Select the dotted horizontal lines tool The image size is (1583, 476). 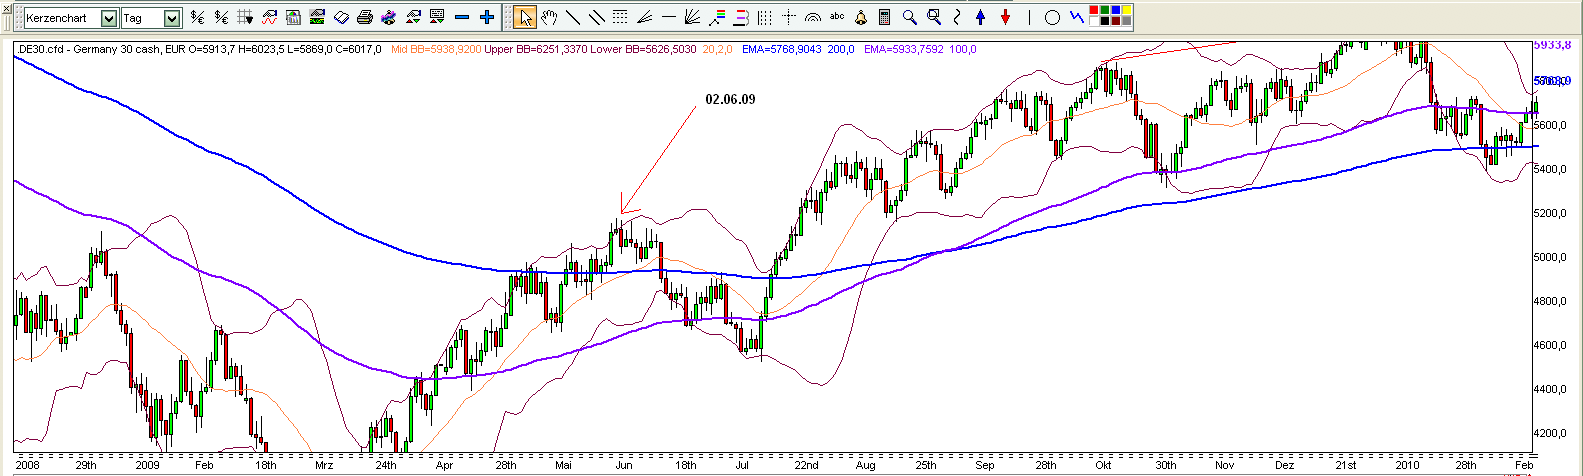[x=619, y=17]
